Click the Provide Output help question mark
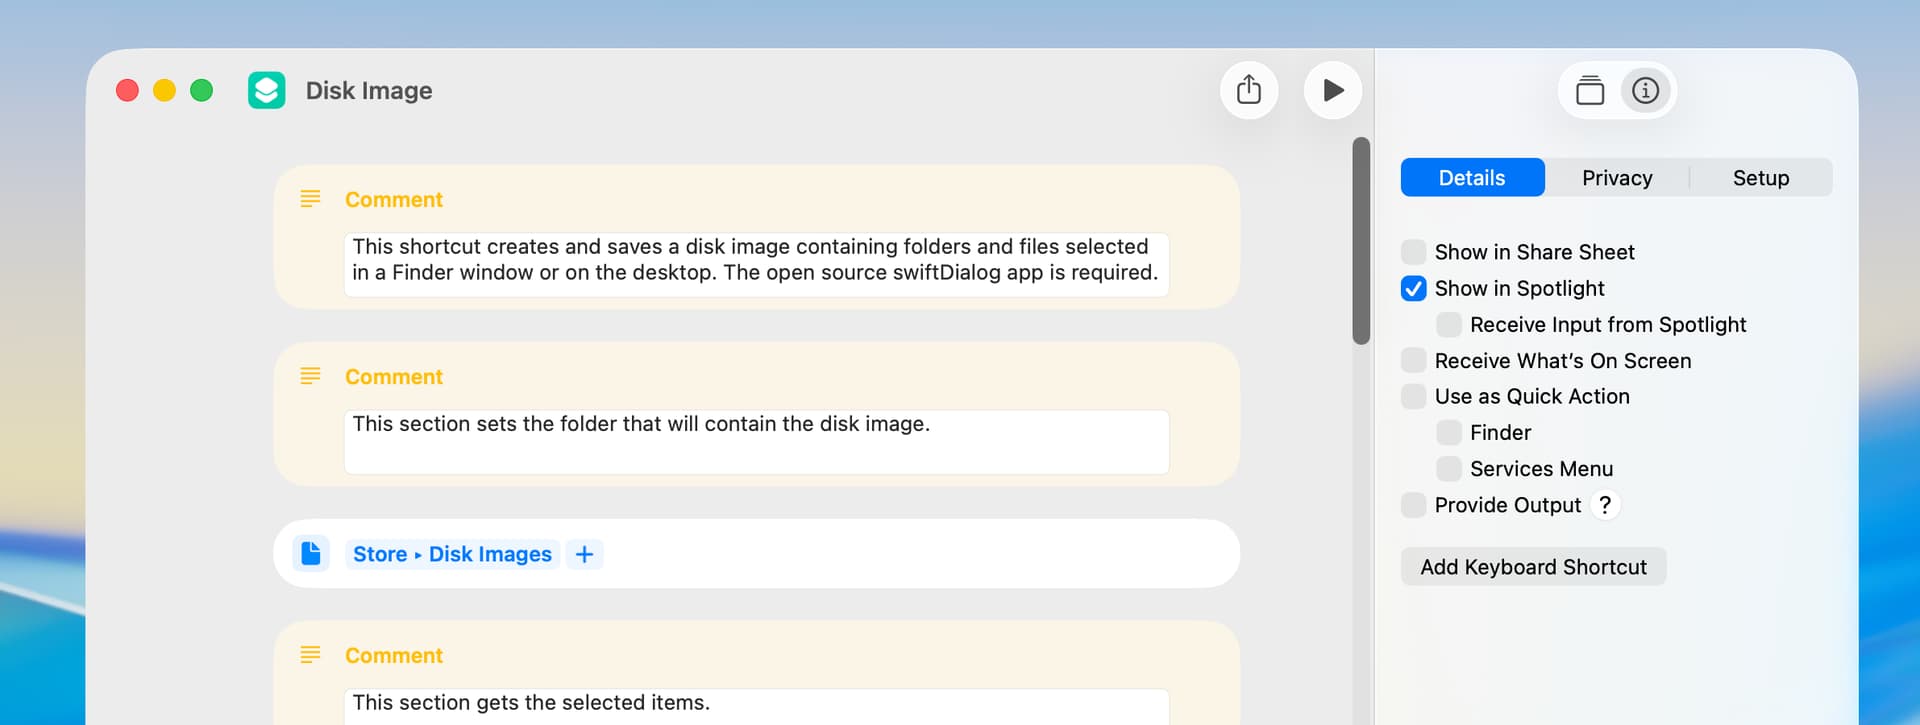Image resolution: width=1920 pixels, height=725 pixels. point(1605,505)
